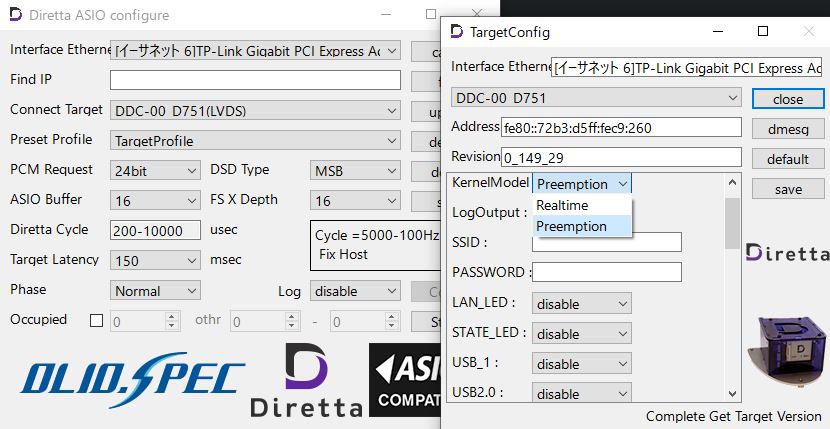Click the Diretta logo at the bottom
Screen dimensions: 830x429
pyautogui.click(x=306, y=380)
